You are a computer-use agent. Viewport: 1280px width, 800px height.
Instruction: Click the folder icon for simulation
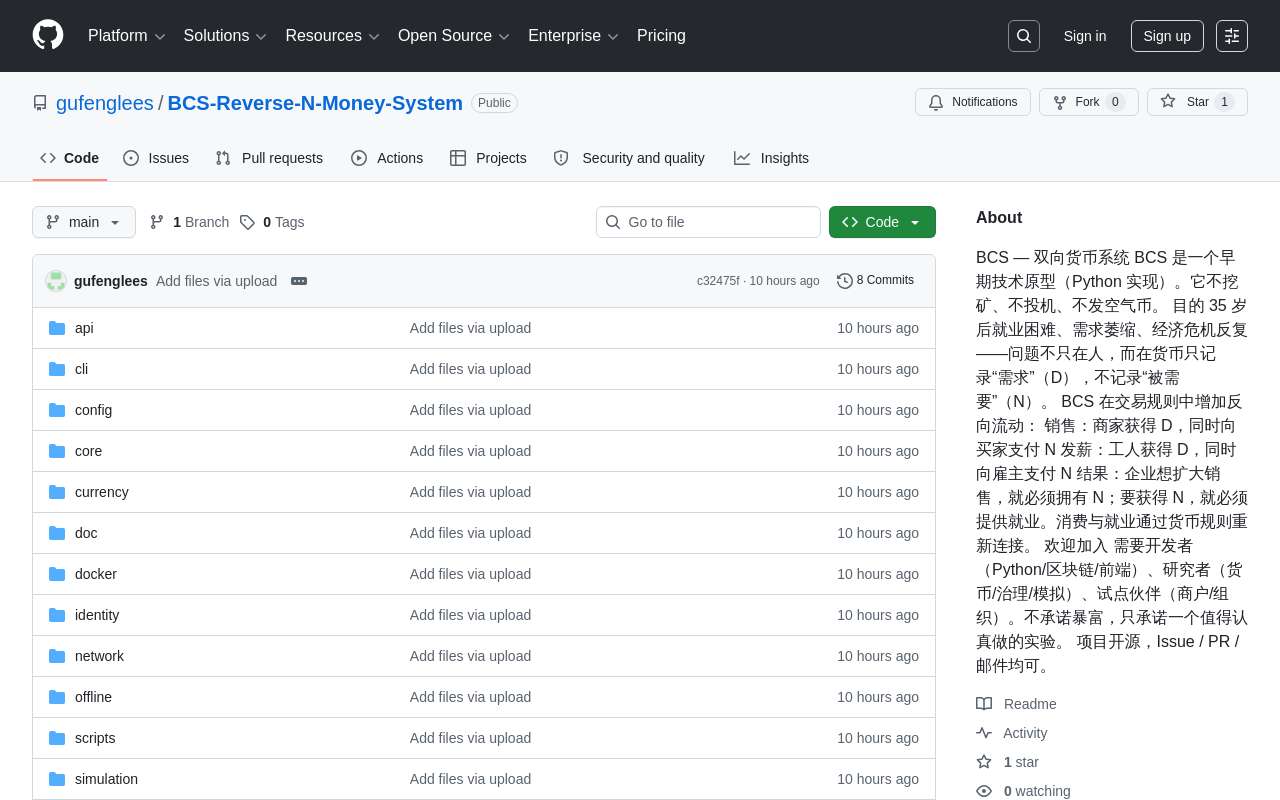tap(57, 779)
